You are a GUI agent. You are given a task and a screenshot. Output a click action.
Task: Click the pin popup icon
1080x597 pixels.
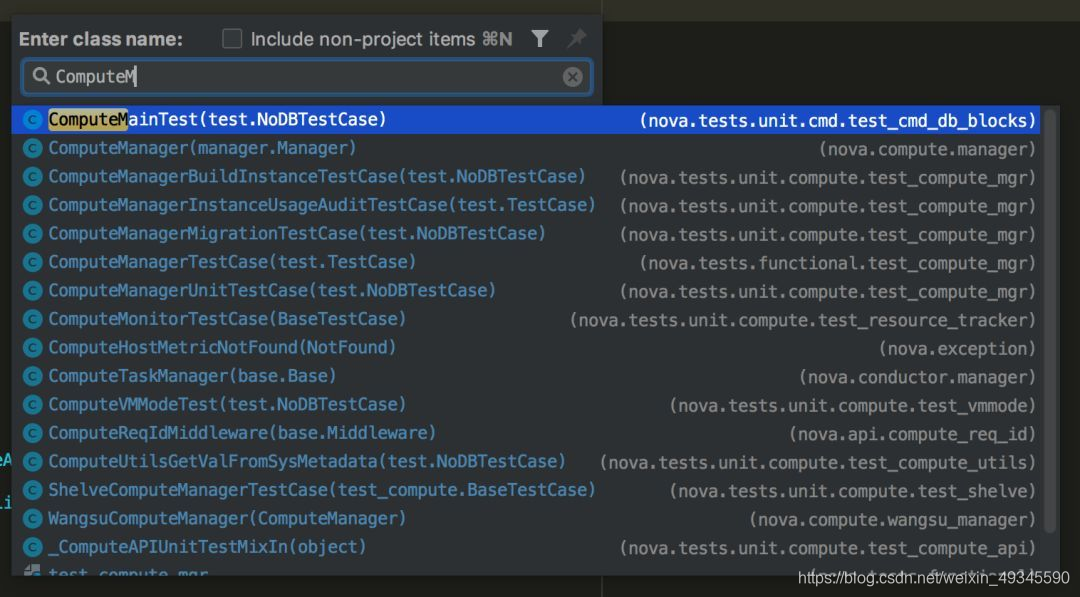[x=576, y=39]
